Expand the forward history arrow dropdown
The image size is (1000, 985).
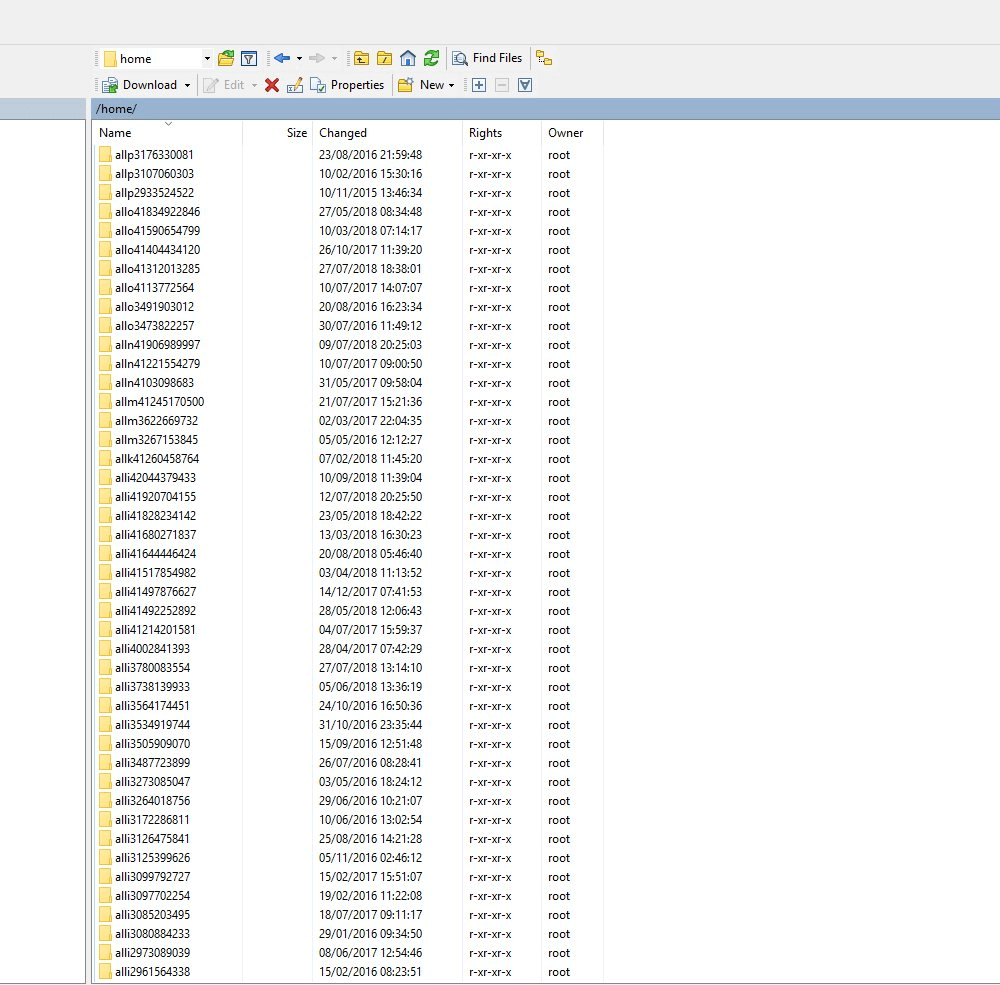pyautogui.click(x=334, y=59)
